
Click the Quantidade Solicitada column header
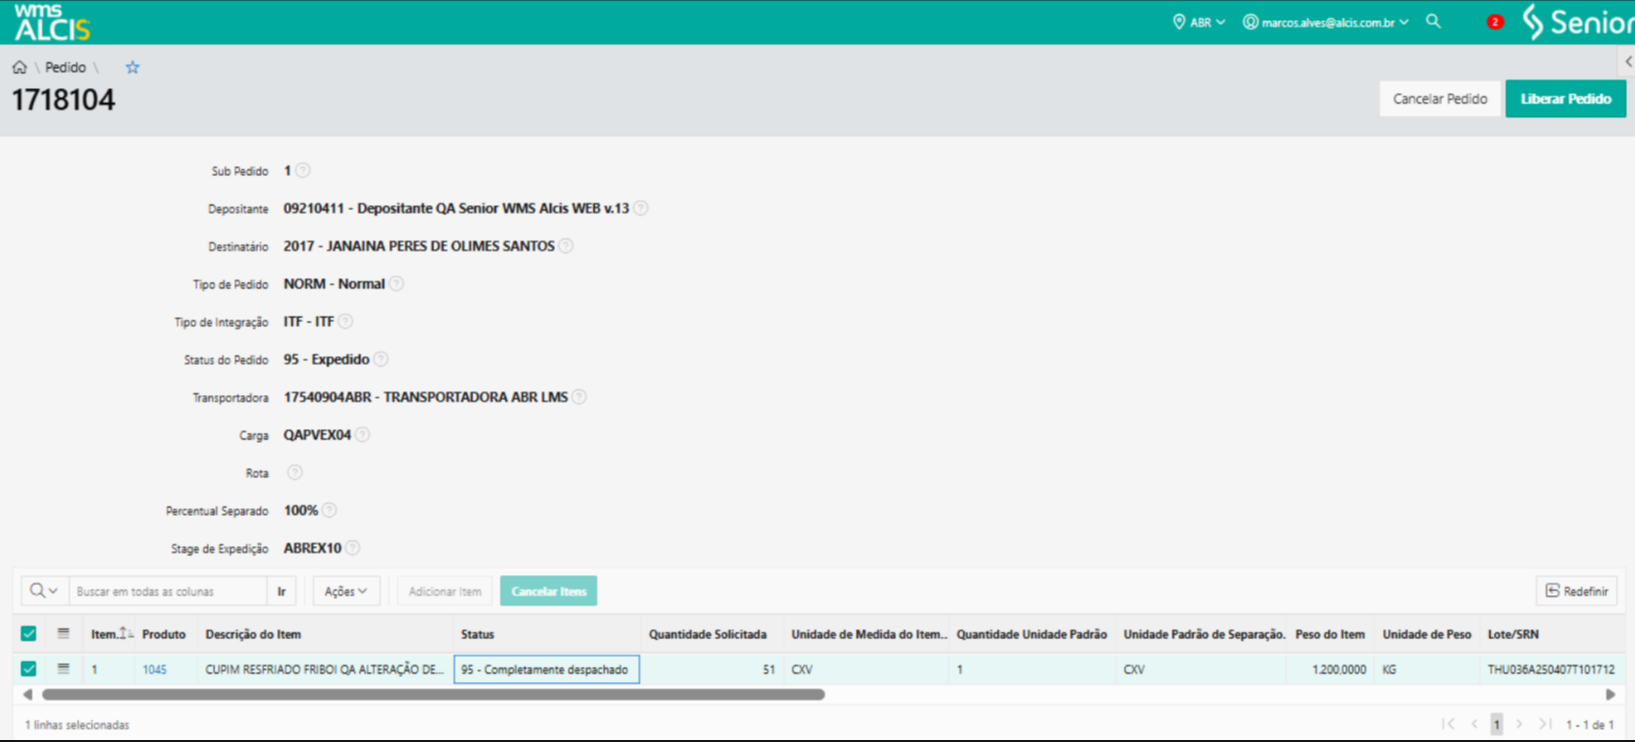pos(708,634)
